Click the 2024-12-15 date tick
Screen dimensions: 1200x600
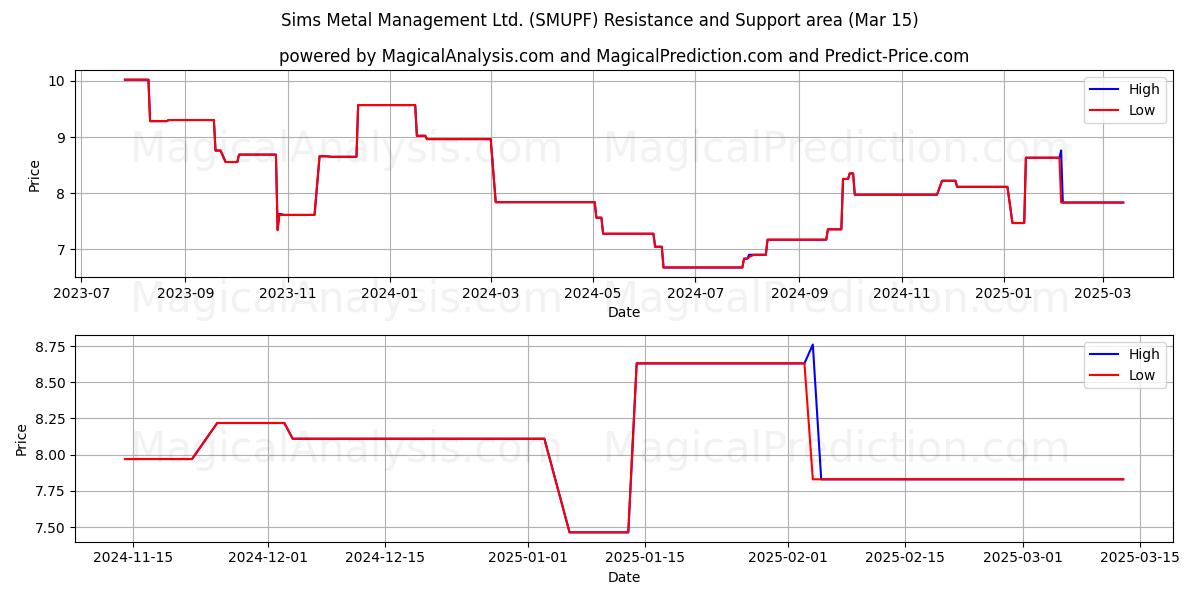[385, 558]
